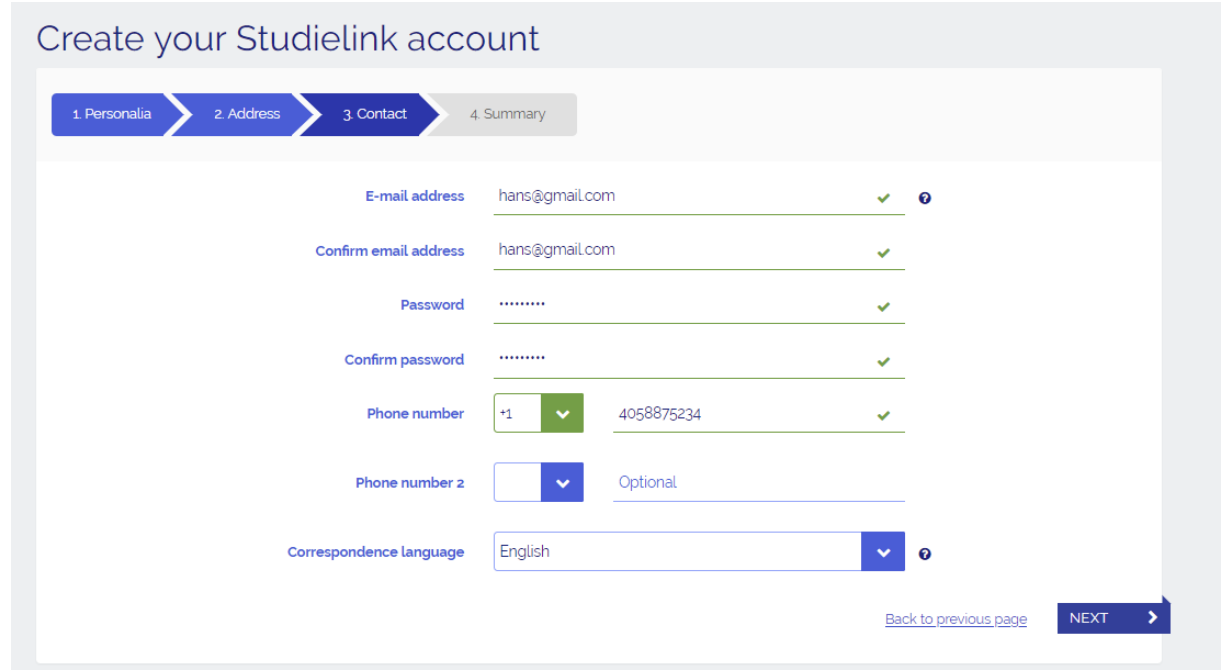The height and width of the screenshot is (672, 1227).
Task: Click the optional Phone number 2 field
Action: point(757,482)
